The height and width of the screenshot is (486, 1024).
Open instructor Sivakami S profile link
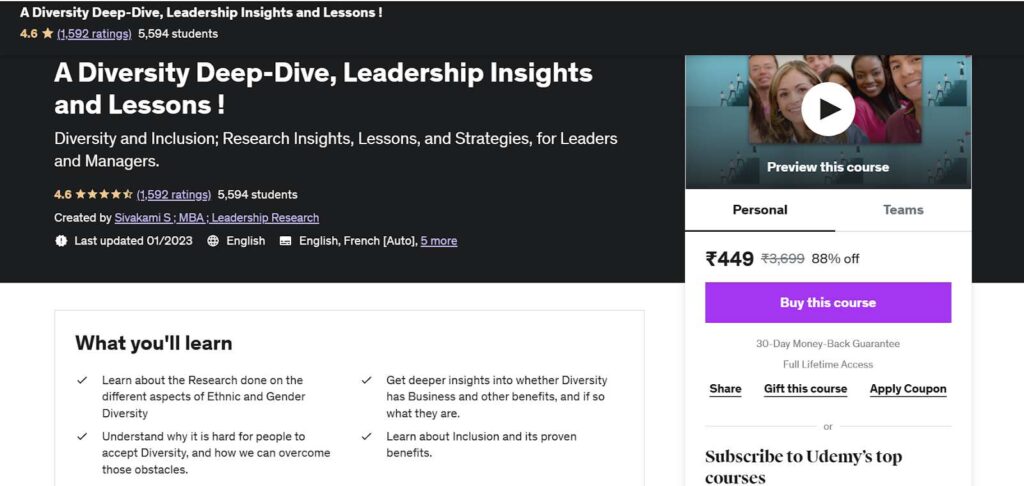(x=217, y=218)
